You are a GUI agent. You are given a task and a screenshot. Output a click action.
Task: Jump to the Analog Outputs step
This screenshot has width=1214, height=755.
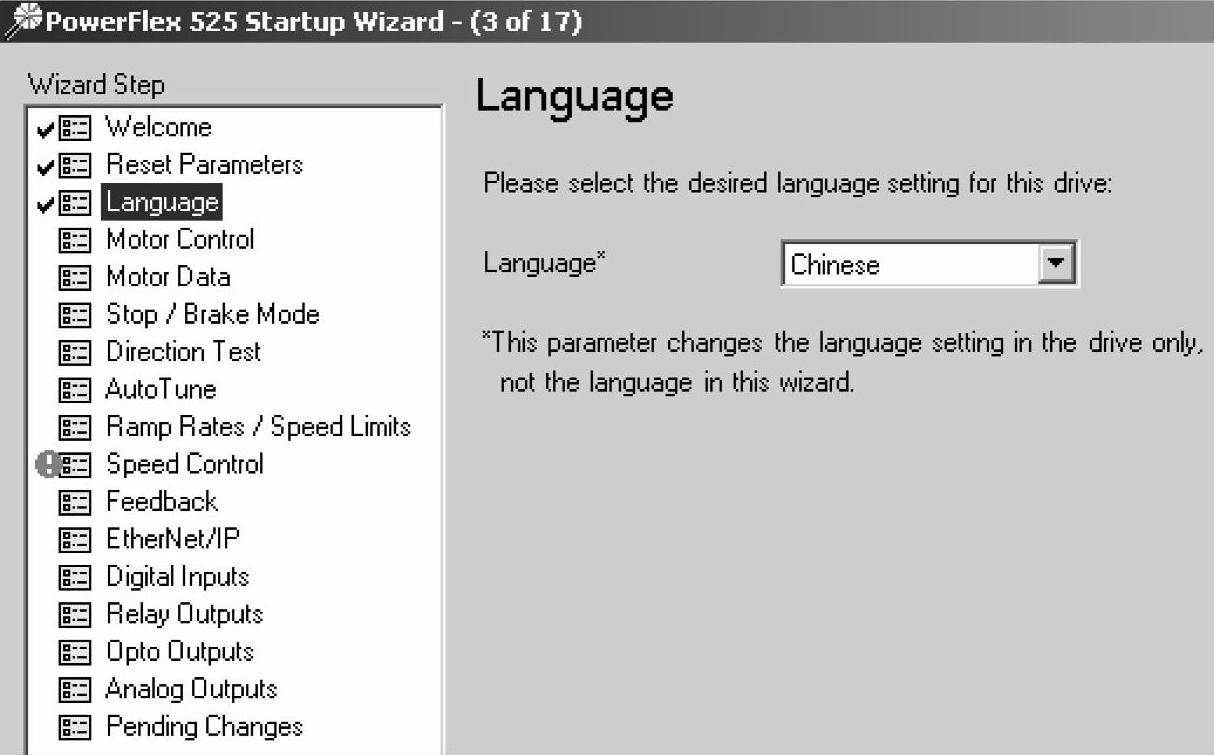pos(191,689)
